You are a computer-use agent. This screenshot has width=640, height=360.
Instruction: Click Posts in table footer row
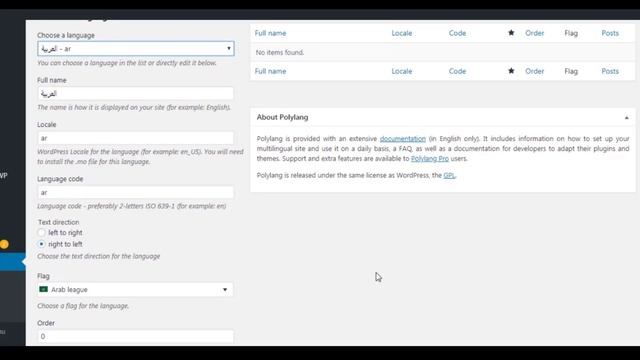click(610, 71)
